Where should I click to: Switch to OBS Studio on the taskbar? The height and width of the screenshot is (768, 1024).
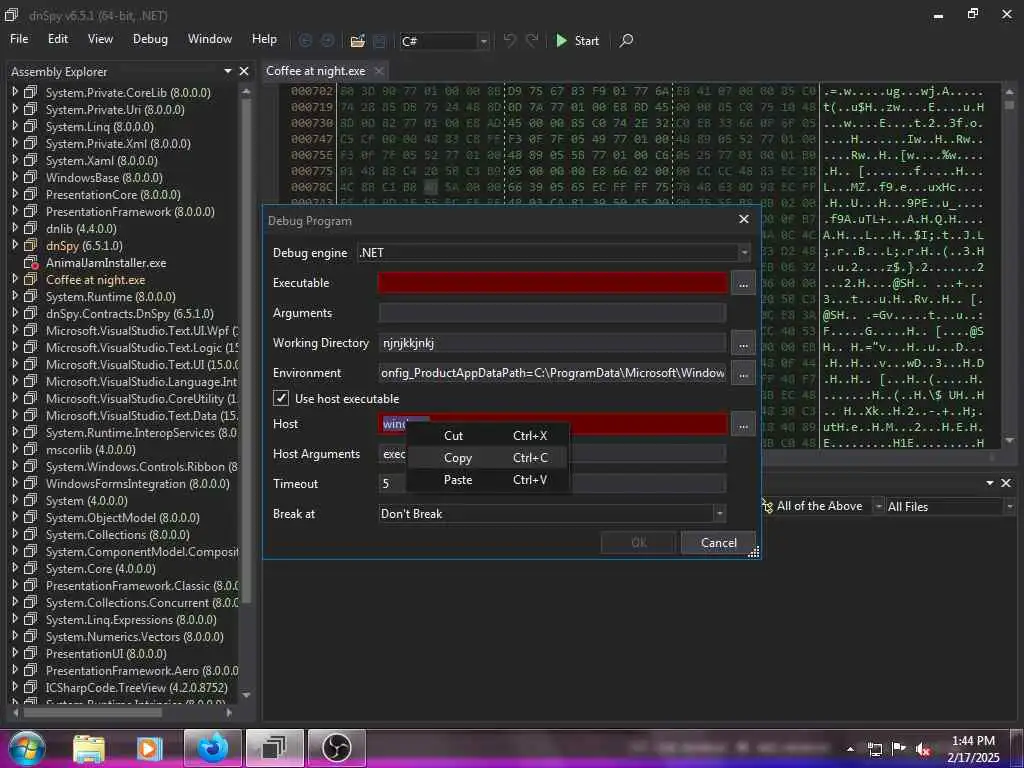pyautogui.click(x=337, y=748)
